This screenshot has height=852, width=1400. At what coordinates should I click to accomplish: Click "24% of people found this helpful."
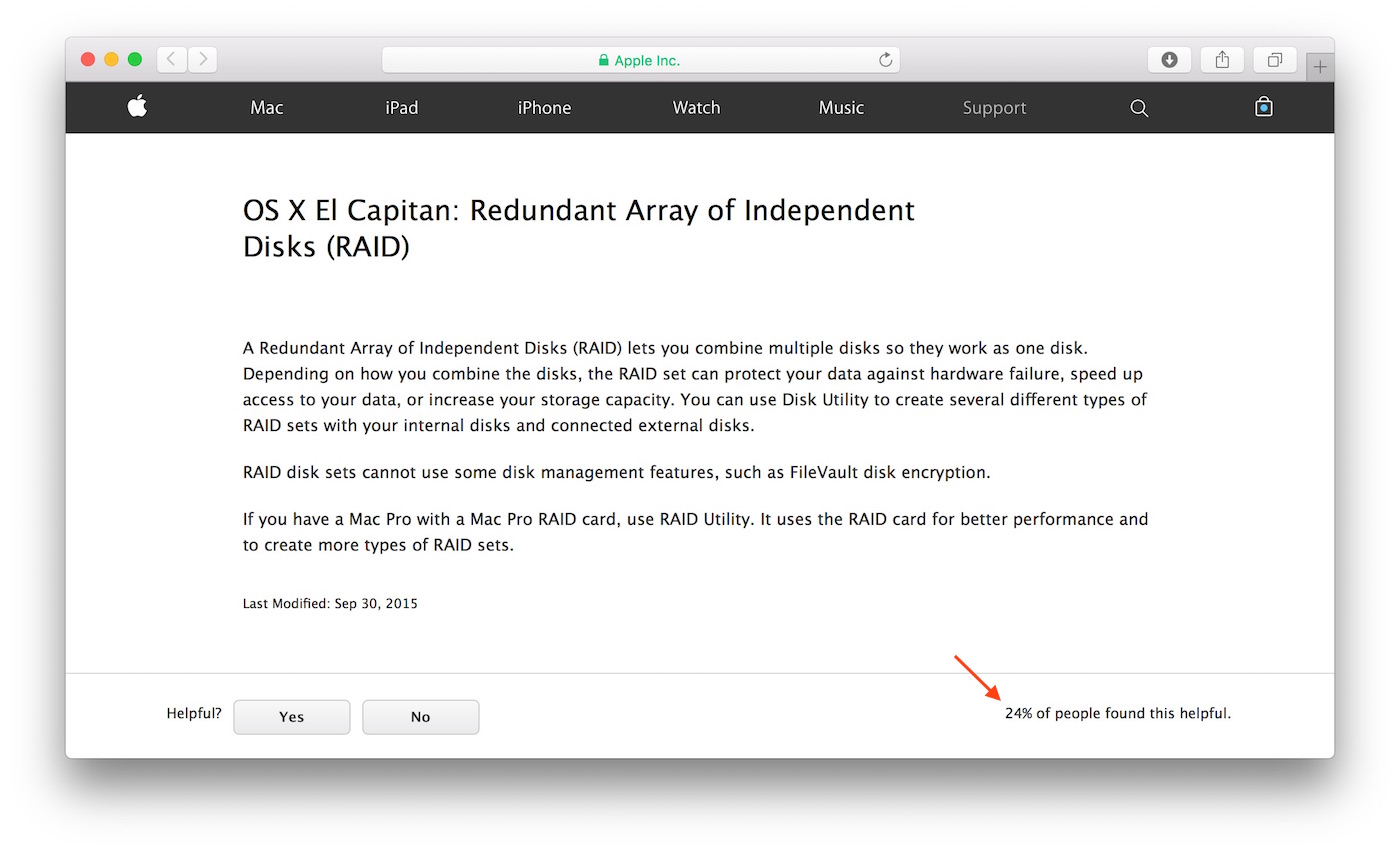(x=1118, y=714)
